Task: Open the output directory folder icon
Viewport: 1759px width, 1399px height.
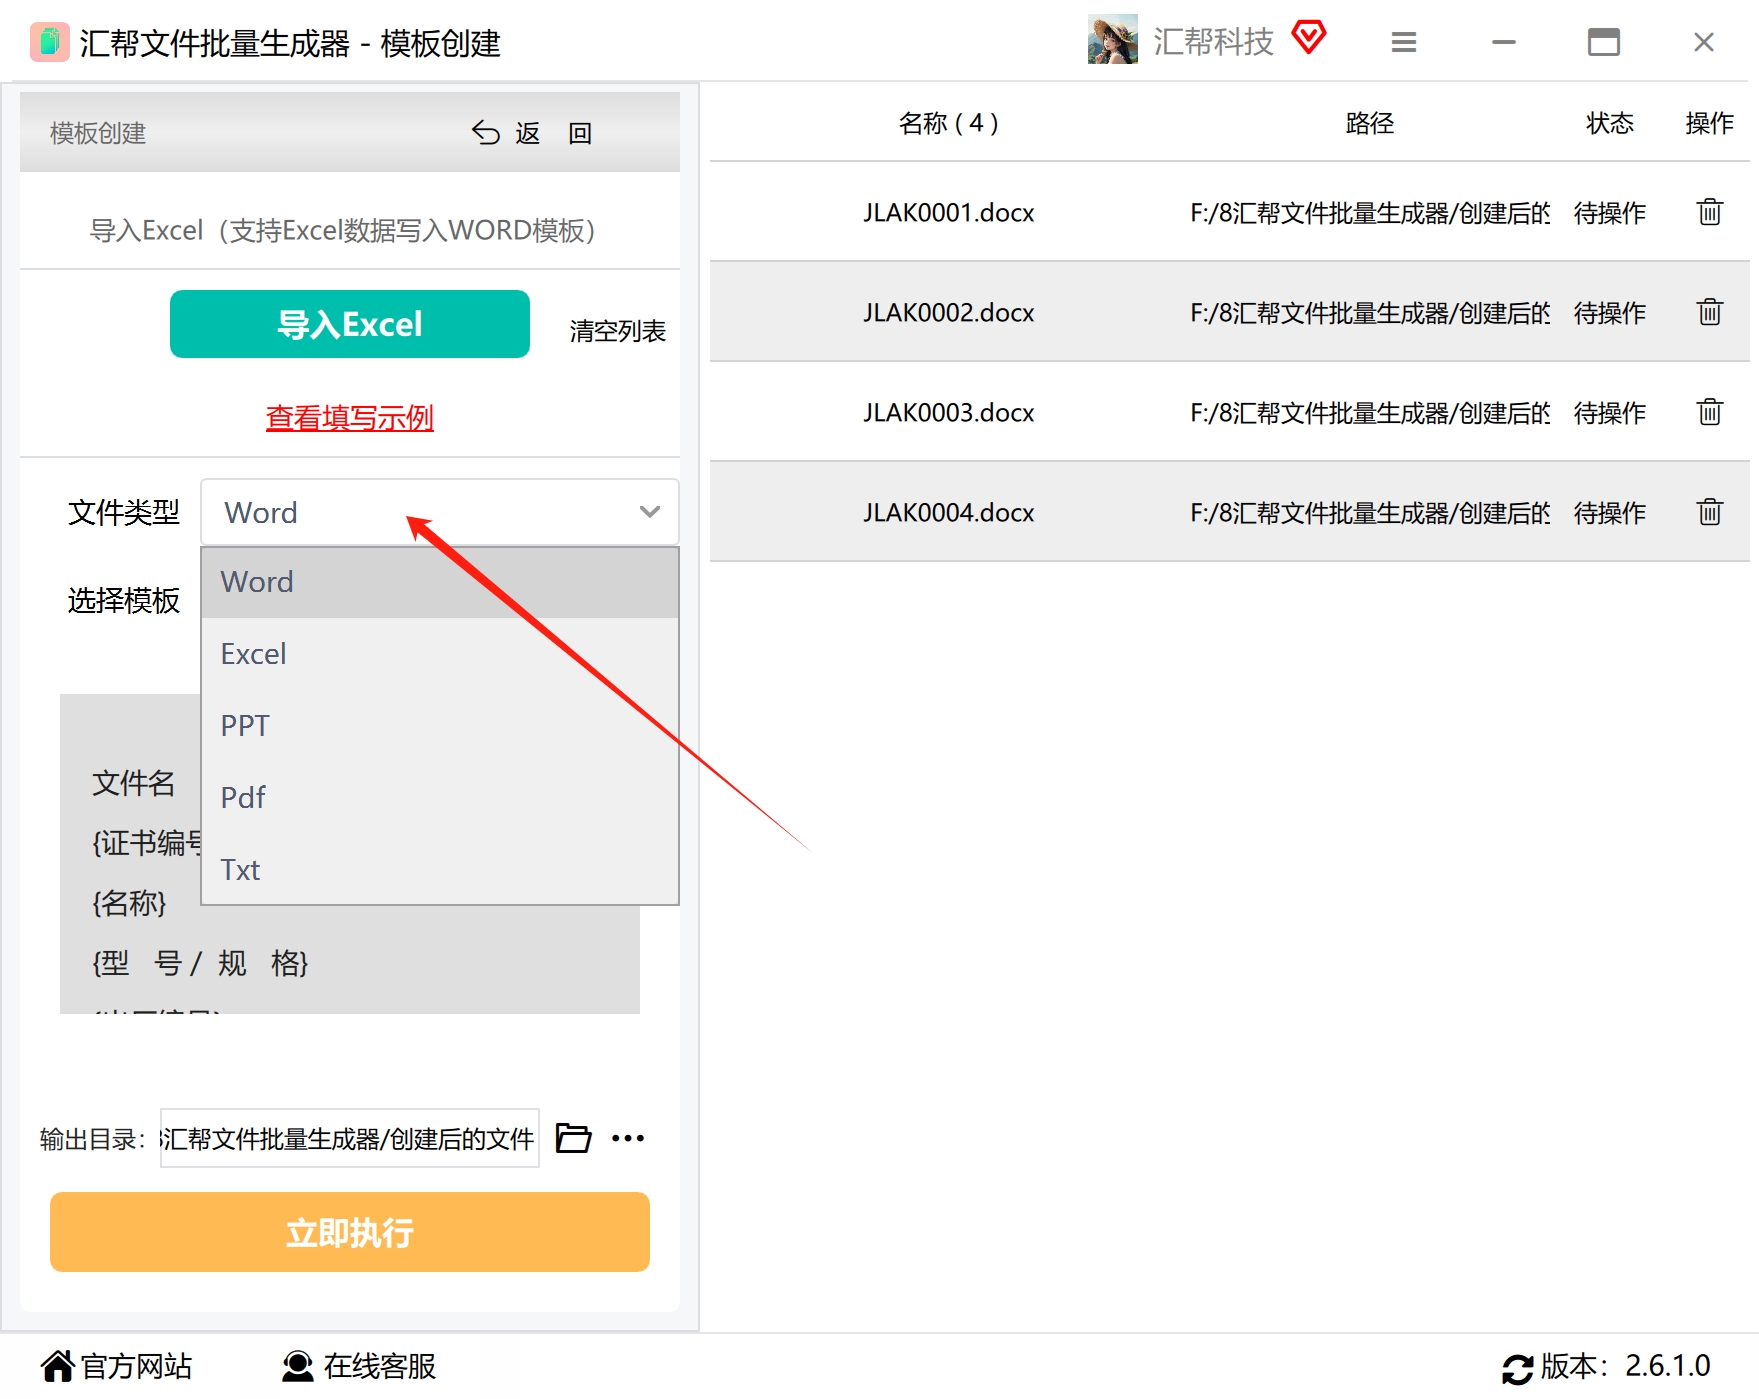Action: (x=573, y=1138)
